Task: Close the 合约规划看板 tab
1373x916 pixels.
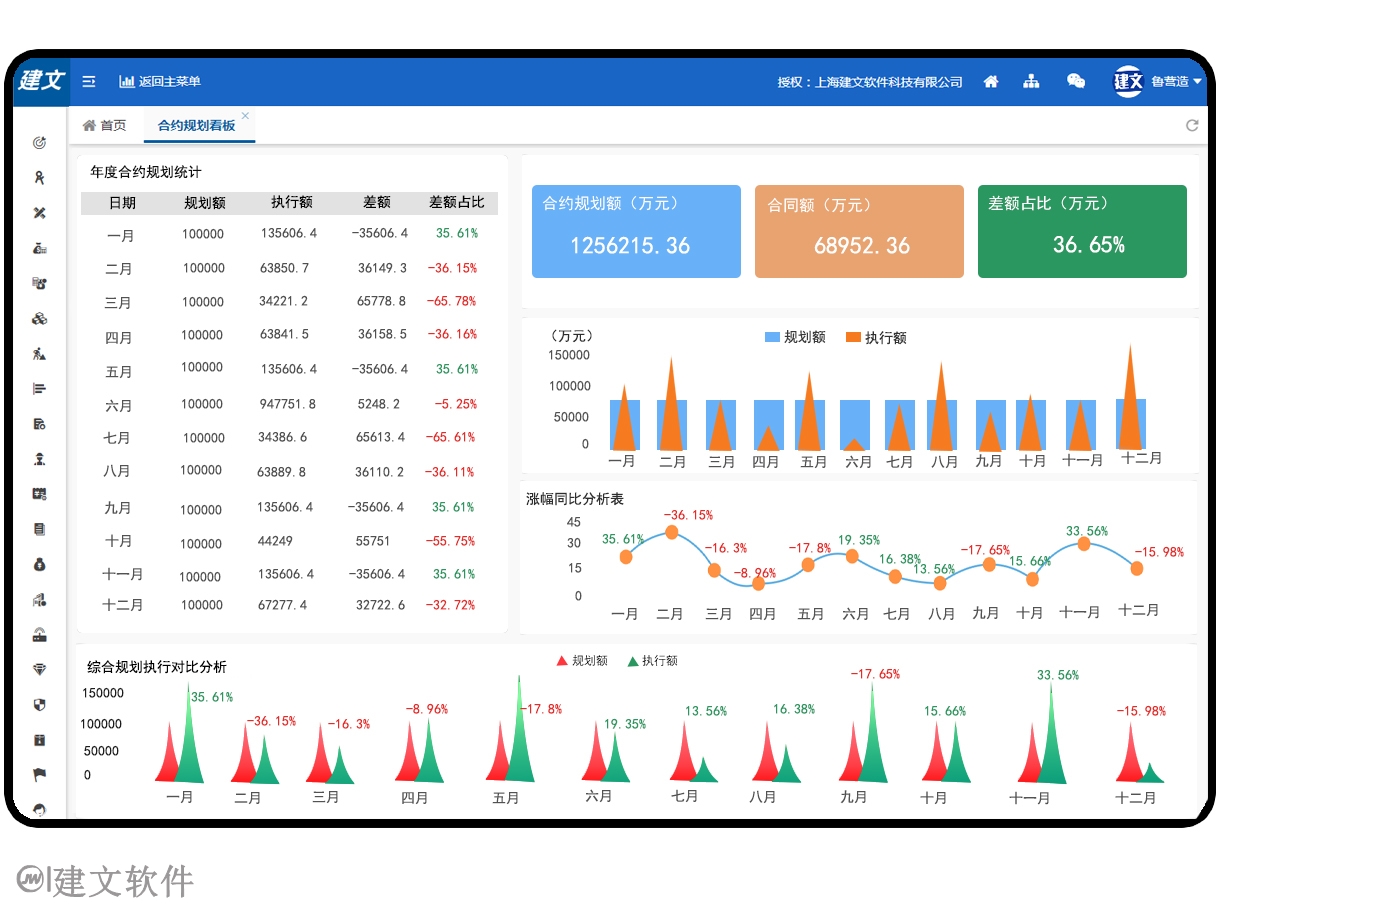Action: coord(245,116)
